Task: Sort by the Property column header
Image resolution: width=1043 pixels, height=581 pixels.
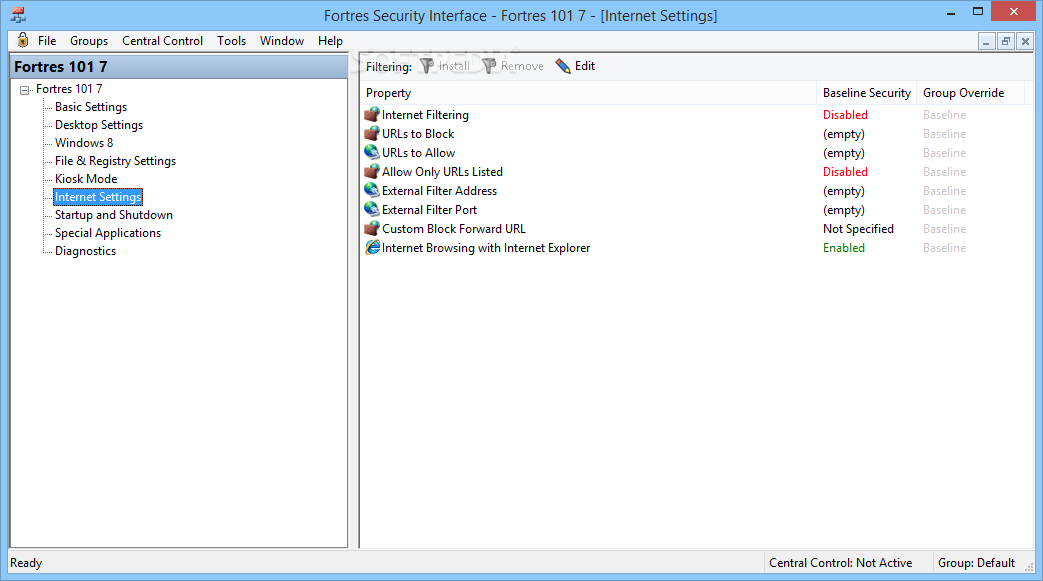Action: [589, 93]
